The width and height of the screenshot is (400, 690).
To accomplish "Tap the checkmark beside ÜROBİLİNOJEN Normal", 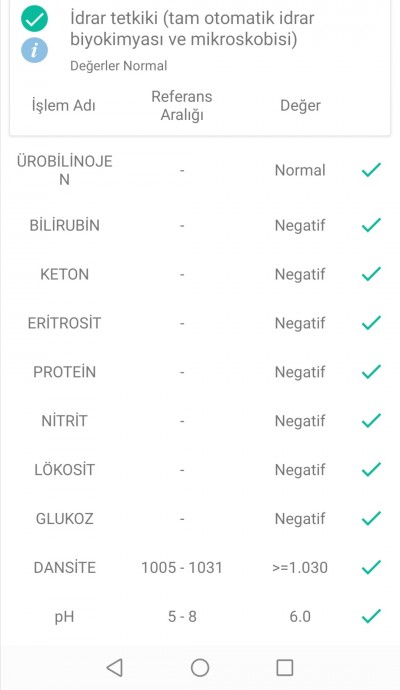I will tap(371, 170).
